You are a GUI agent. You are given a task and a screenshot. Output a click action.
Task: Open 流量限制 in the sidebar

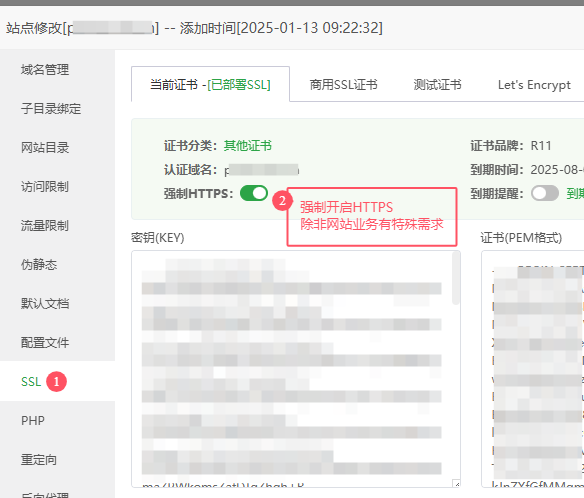[x=45, y=226]
